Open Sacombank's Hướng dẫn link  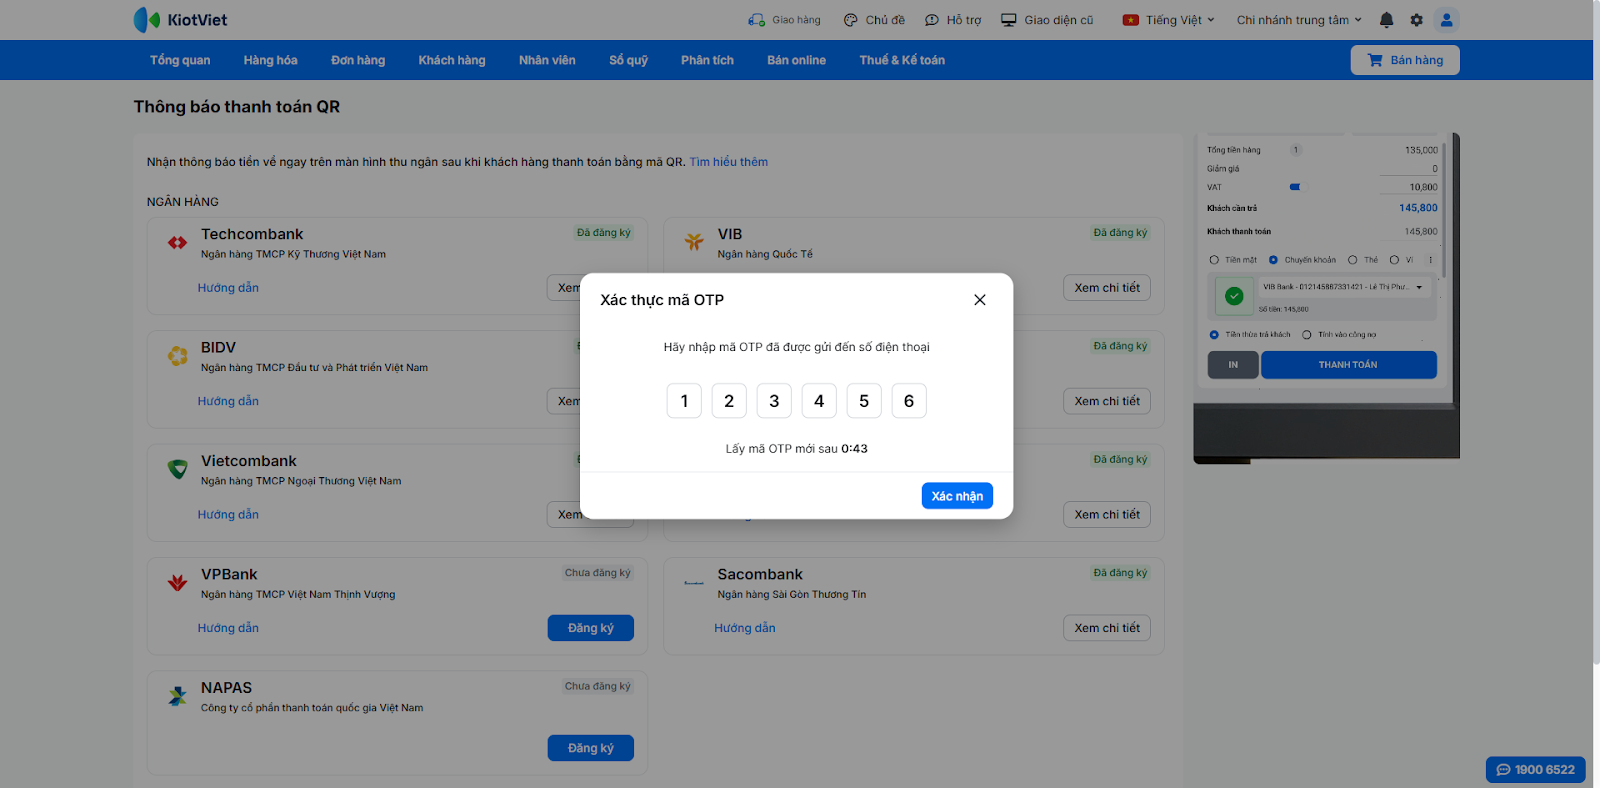tap(745, 628)
